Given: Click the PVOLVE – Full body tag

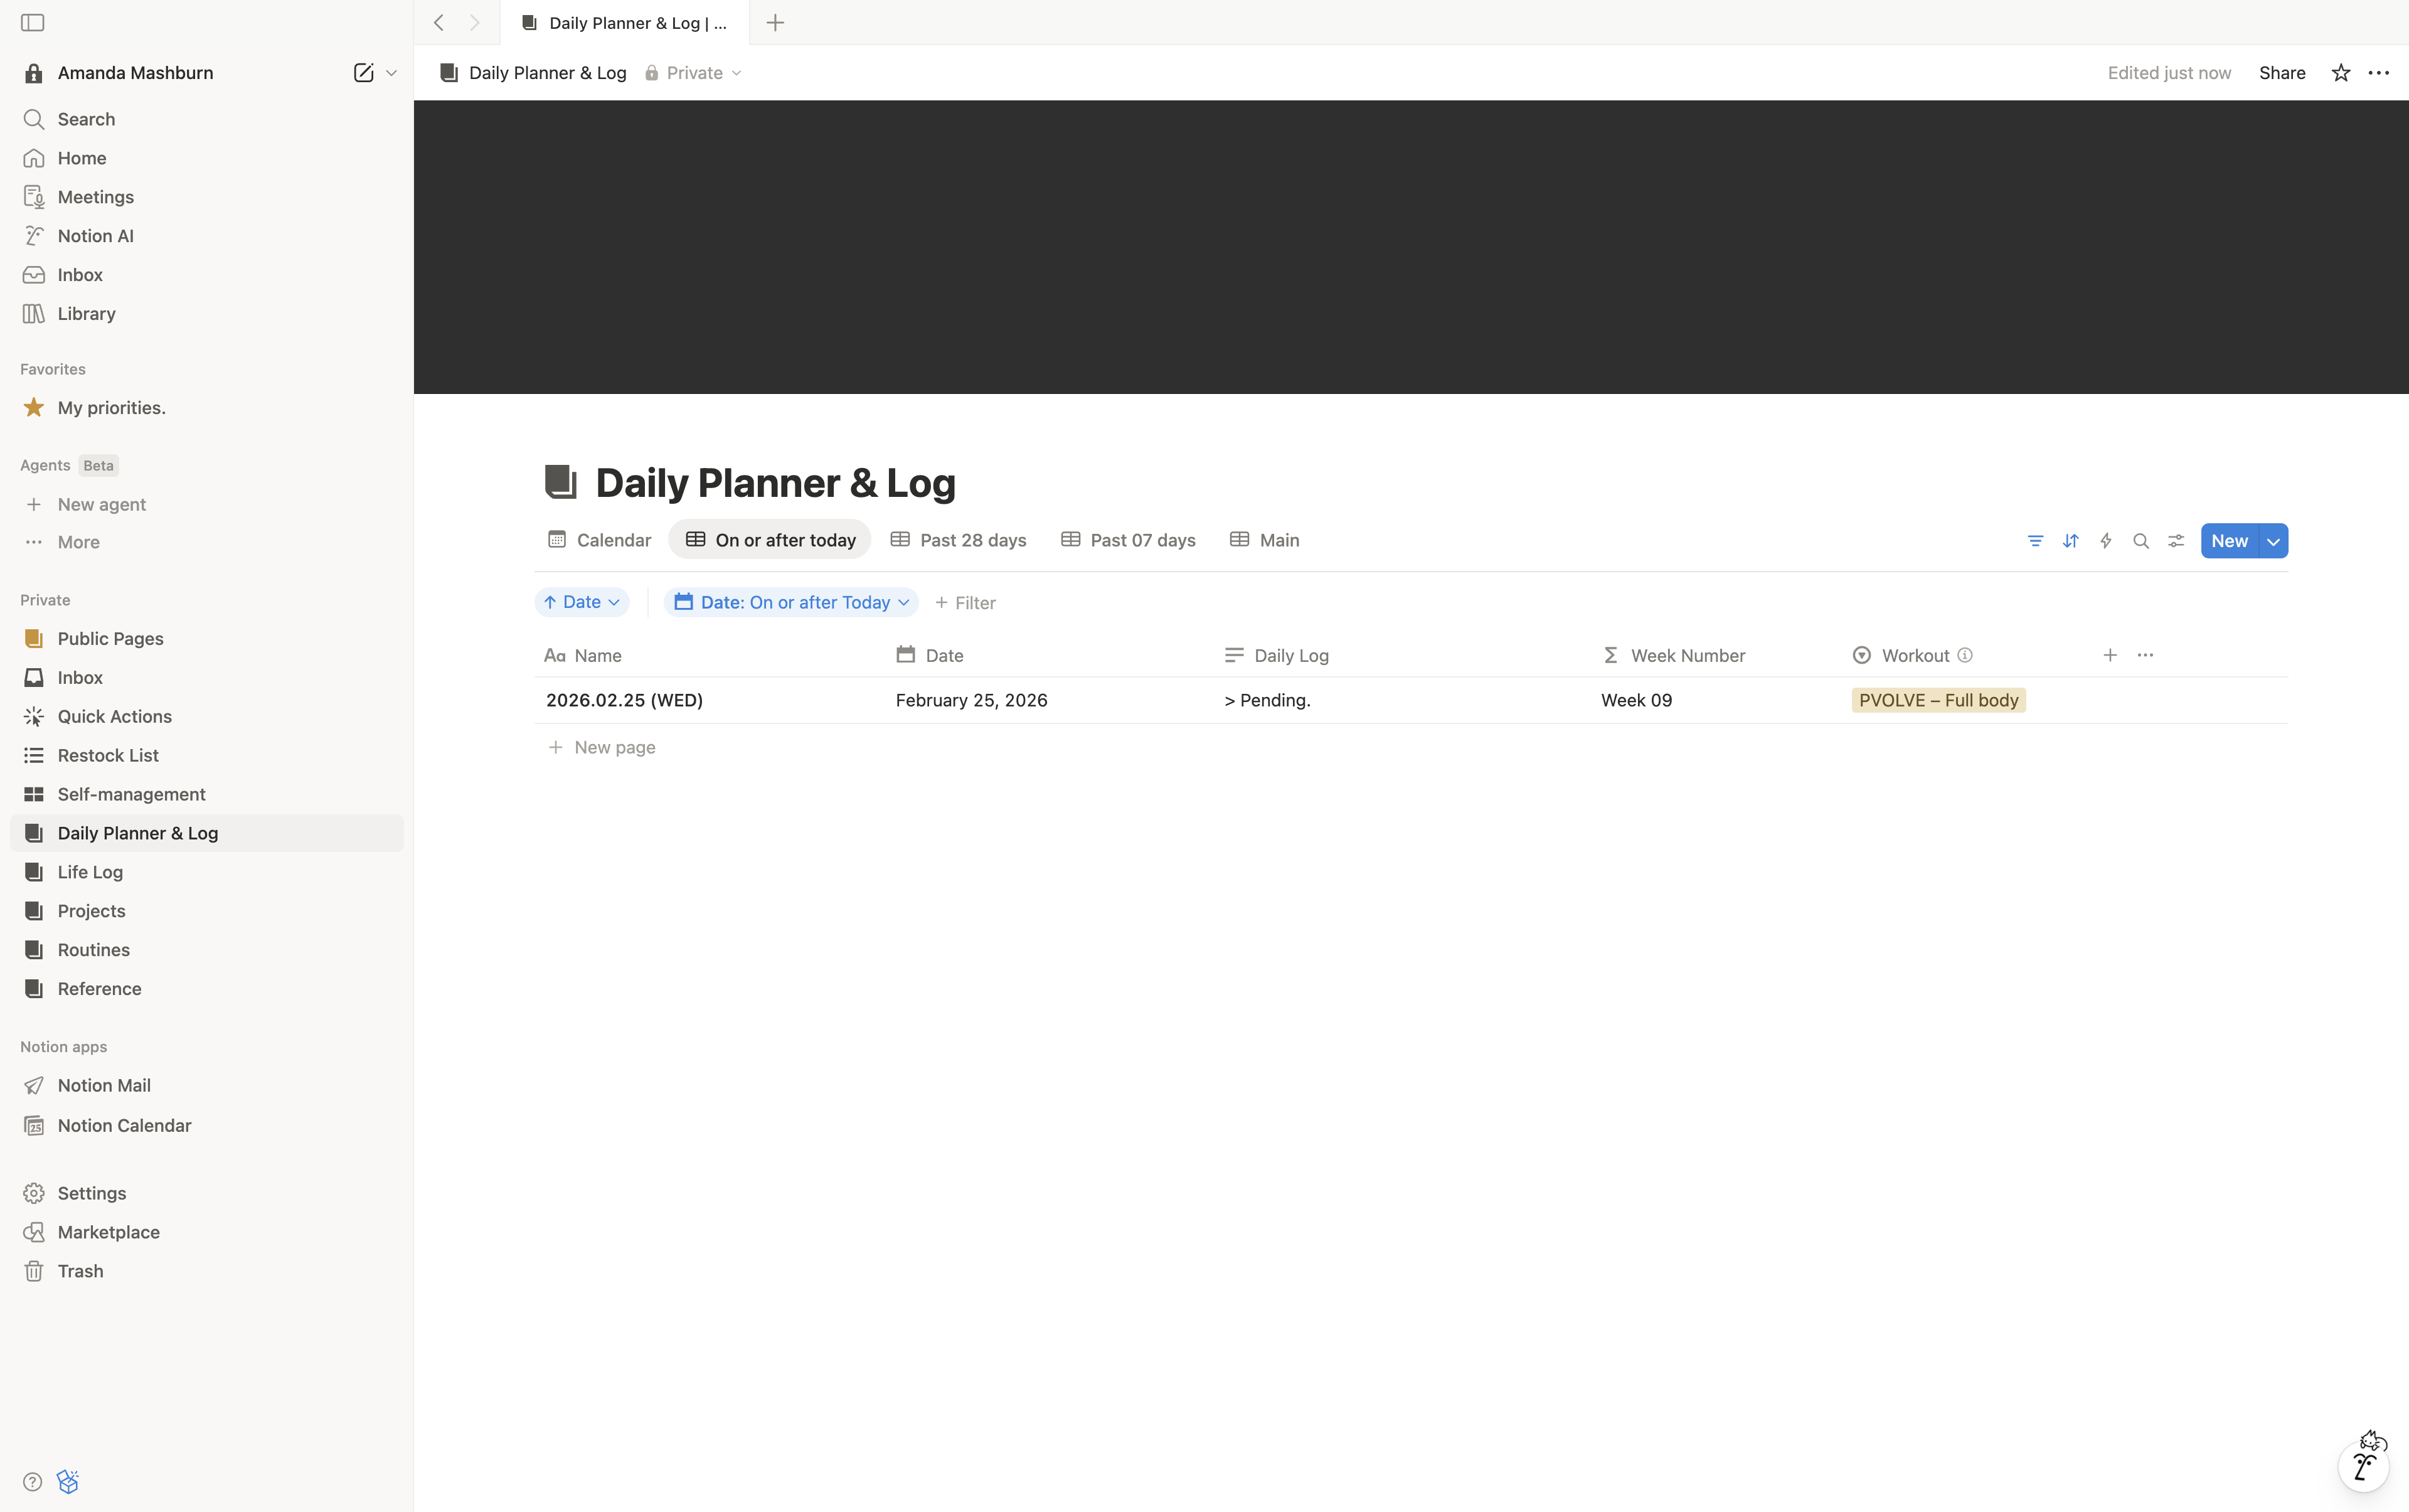Looking at the screenshot, I should [1938, 700].
